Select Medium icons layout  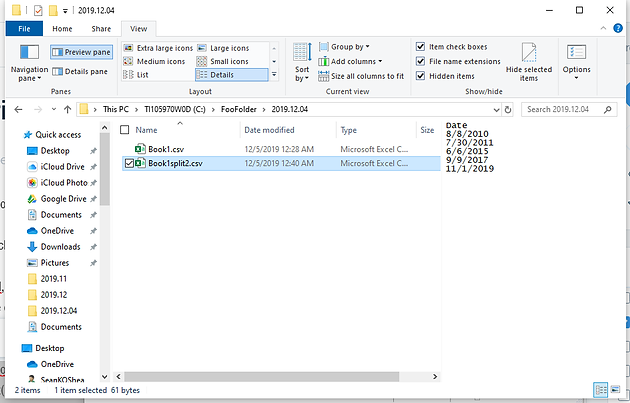coord(154,61)
